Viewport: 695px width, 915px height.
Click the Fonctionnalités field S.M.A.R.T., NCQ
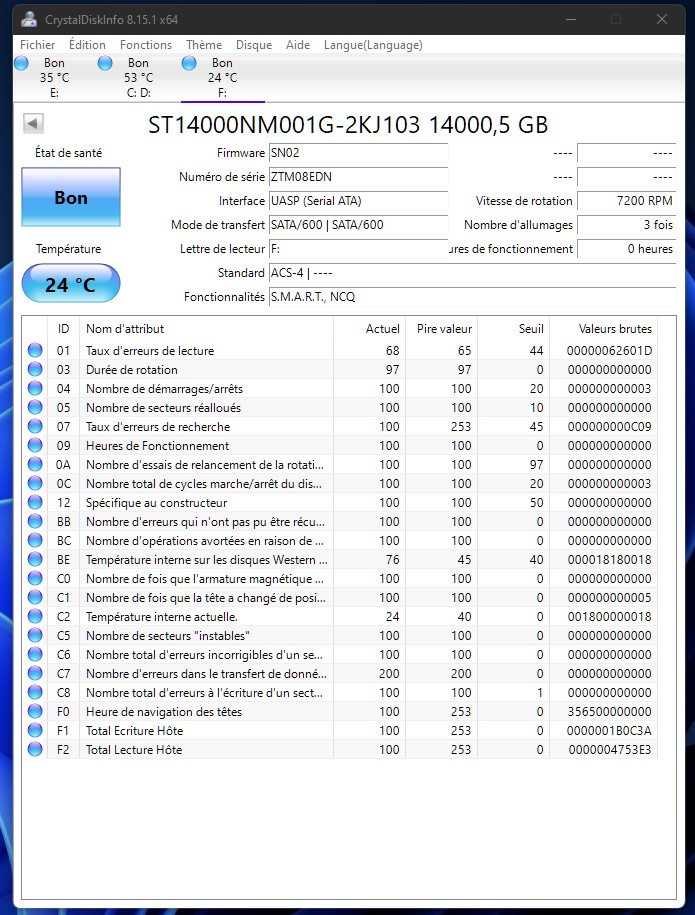pyautogui.click(x=472, y=296)
